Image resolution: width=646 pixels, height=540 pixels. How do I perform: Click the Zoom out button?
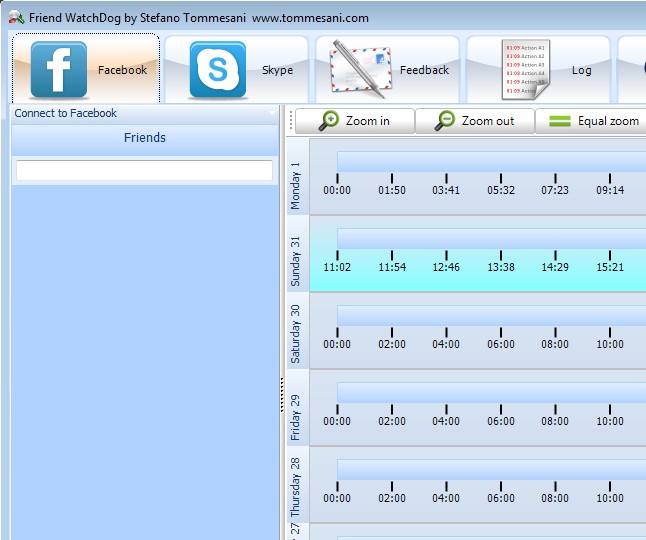pyautogui.click(x=475, y=121)
